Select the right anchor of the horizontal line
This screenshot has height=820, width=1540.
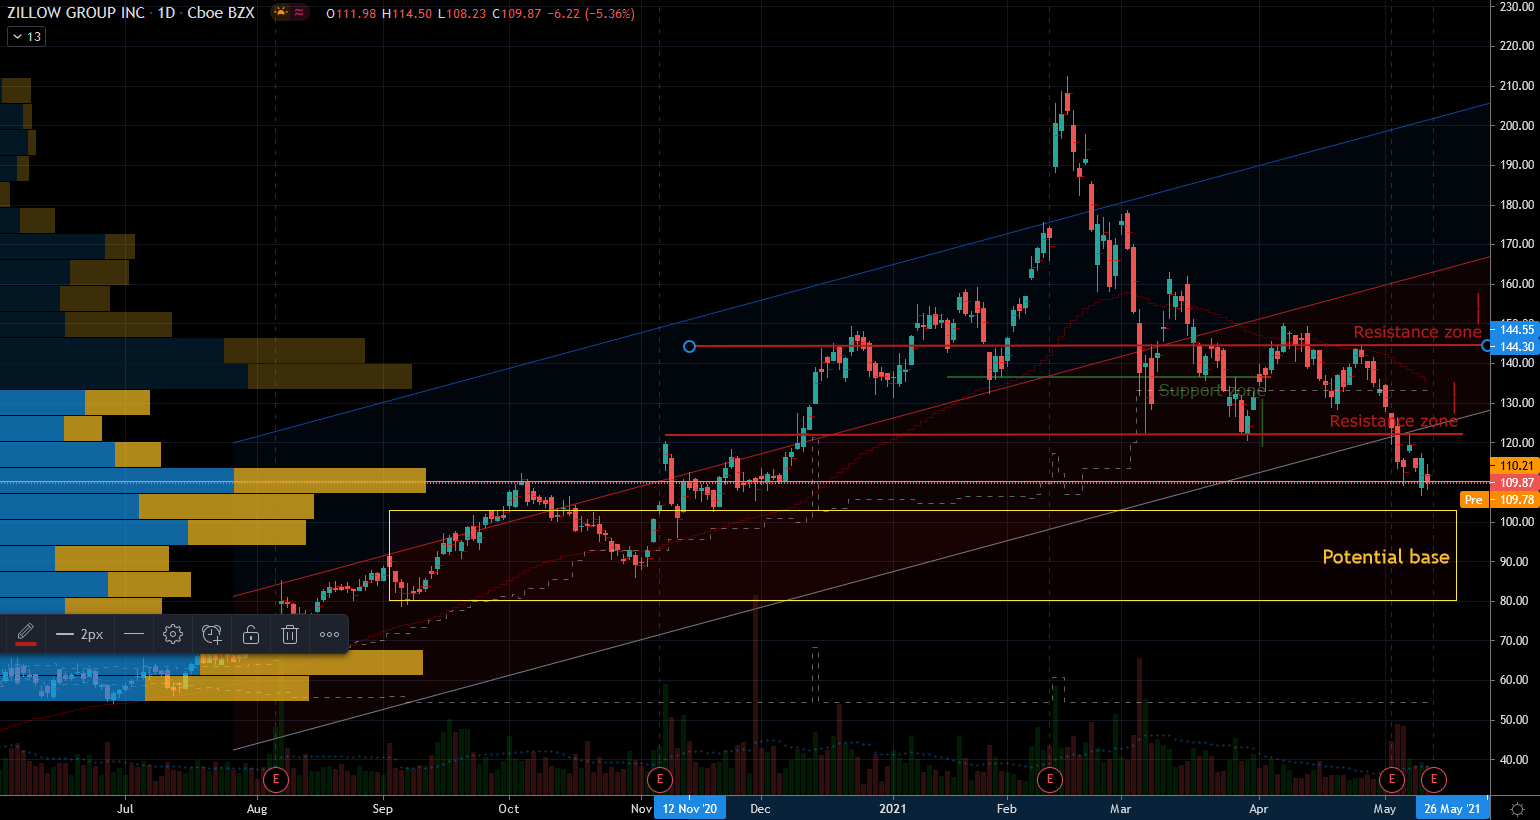[1488, 346]
